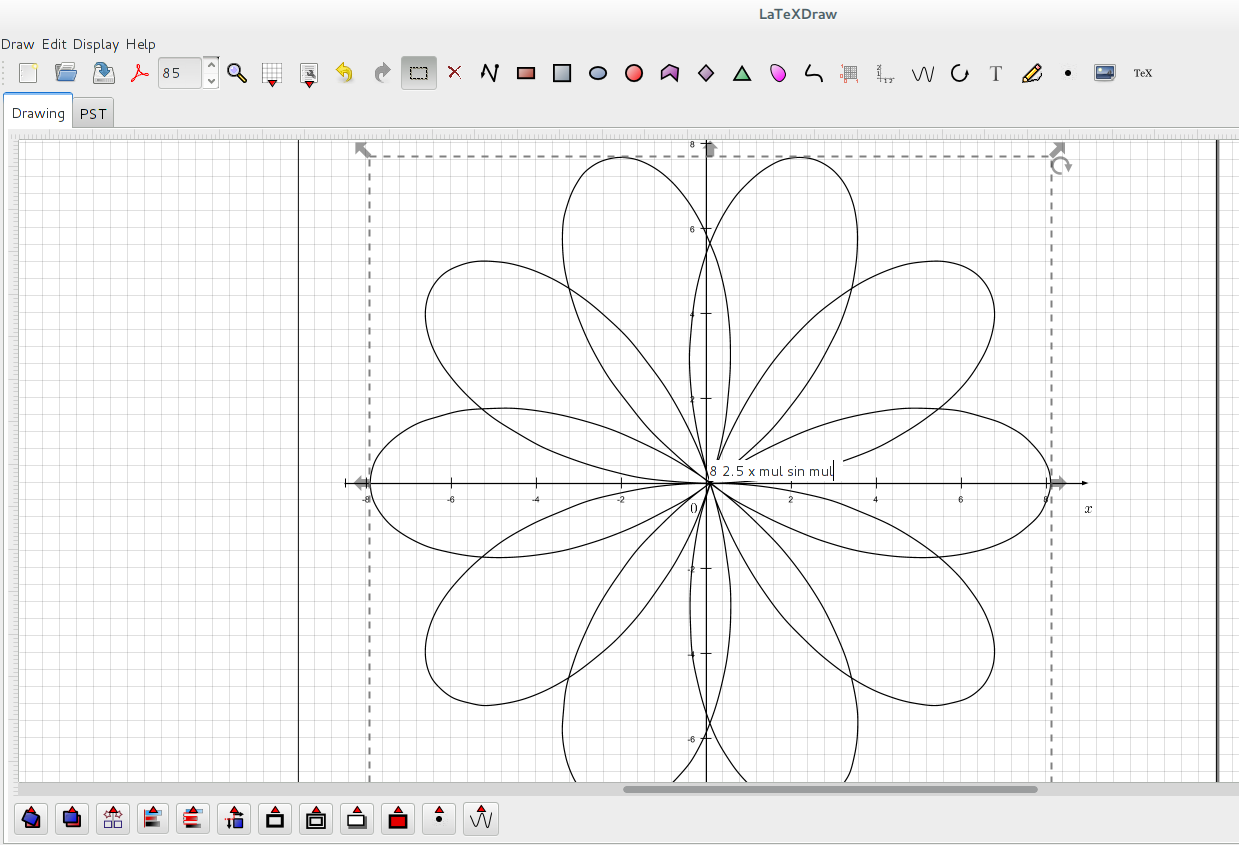This screenshot has height=845, width=1239.
Task: Open the TeX code insertion tool
Action: pyautogui.click(x=1142, y=73)
